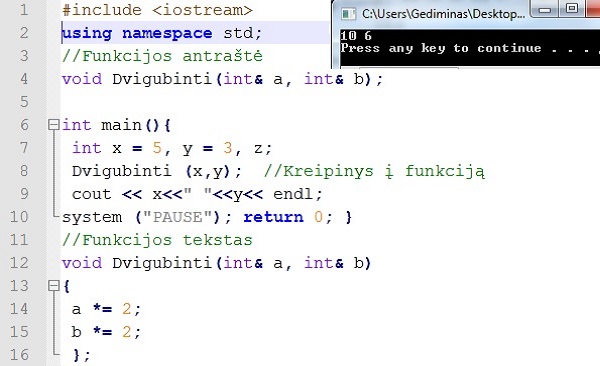Place cursor in '#include <iostream>' line
Image resolution: width=600 pixels, height=366 pixels.
tap(157, 10)
